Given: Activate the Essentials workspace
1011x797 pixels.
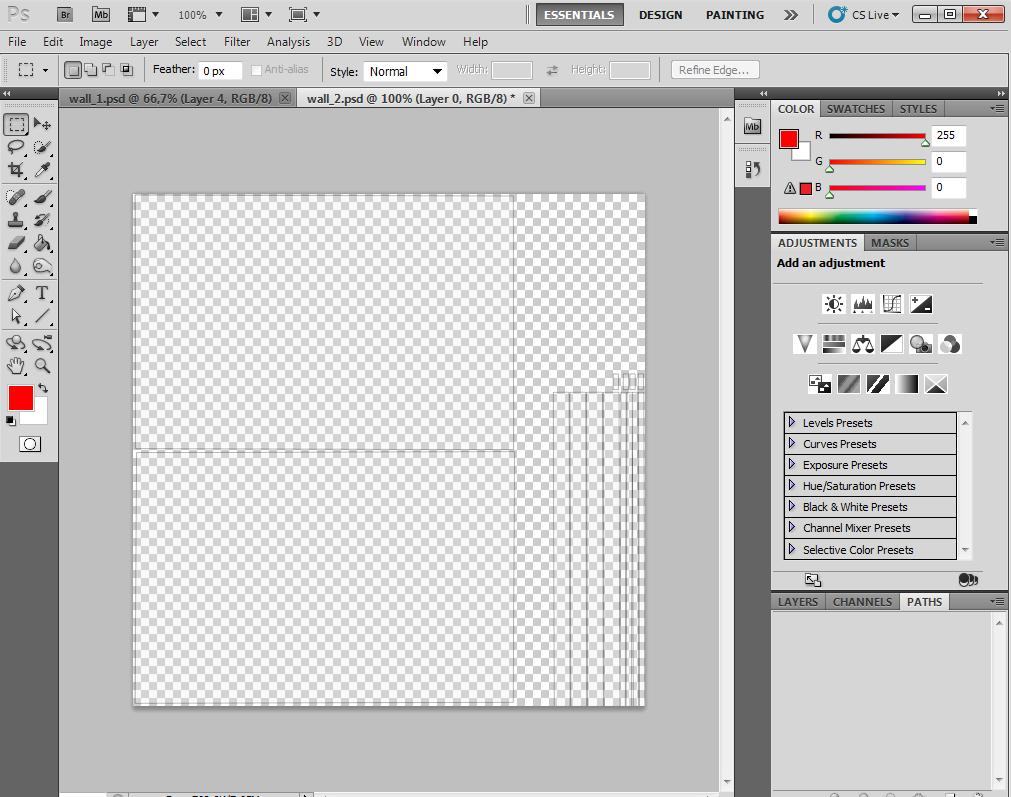Looking at the screenshot, I should coord(579,15).
